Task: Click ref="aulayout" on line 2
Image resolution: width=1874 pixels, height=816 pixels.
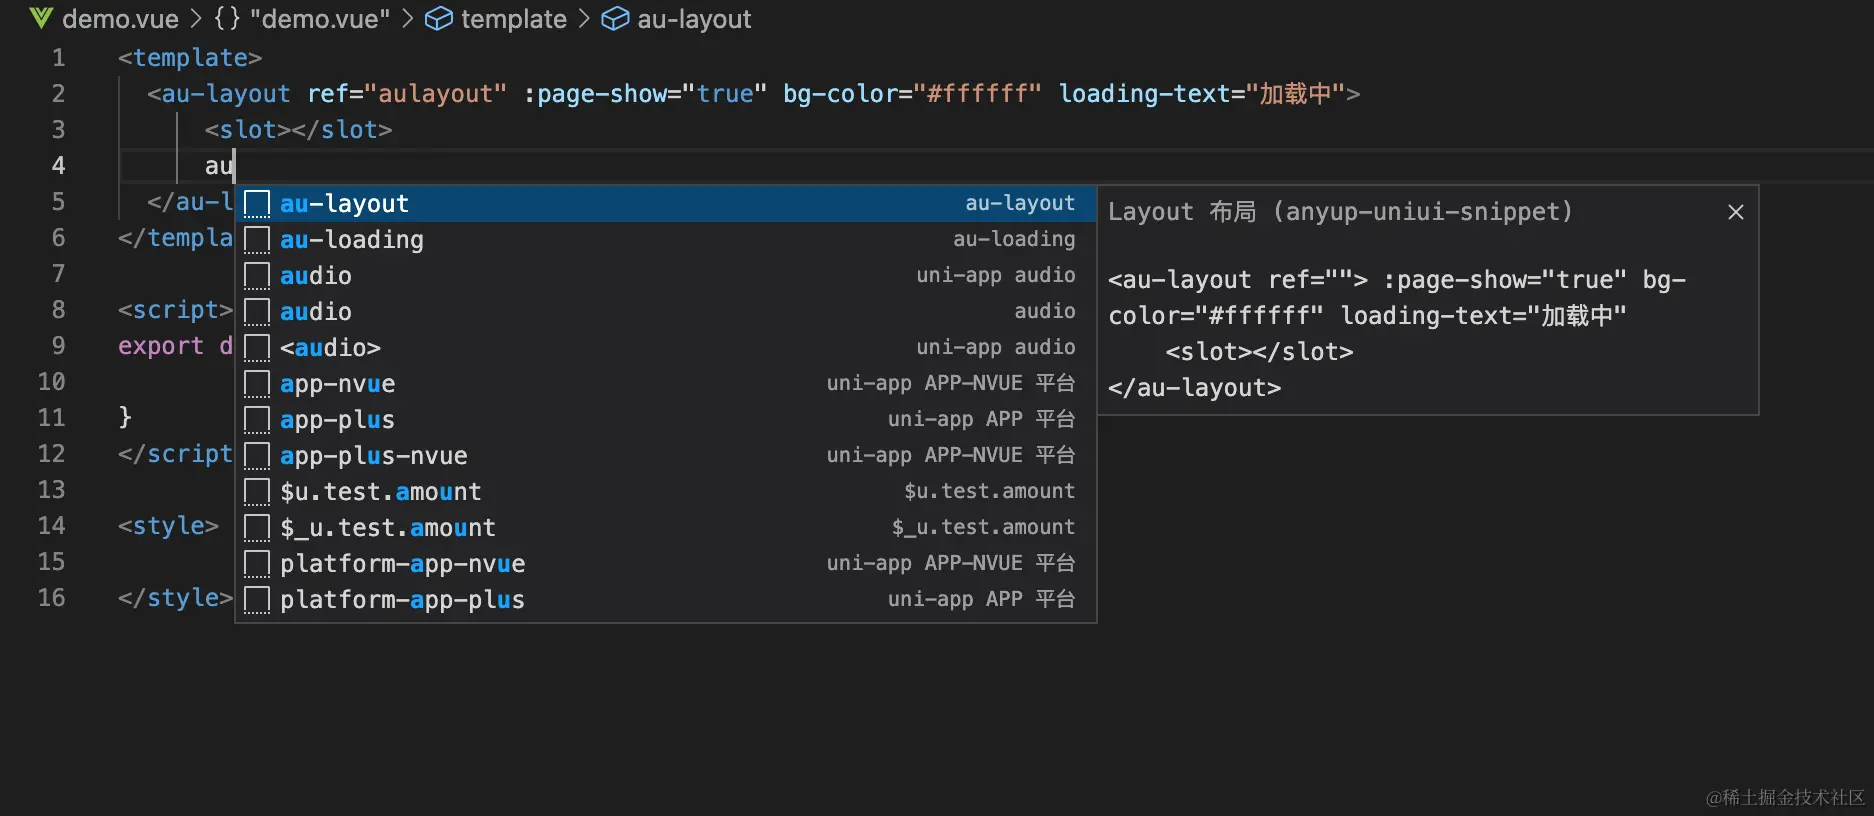Action: click(407, 94)
